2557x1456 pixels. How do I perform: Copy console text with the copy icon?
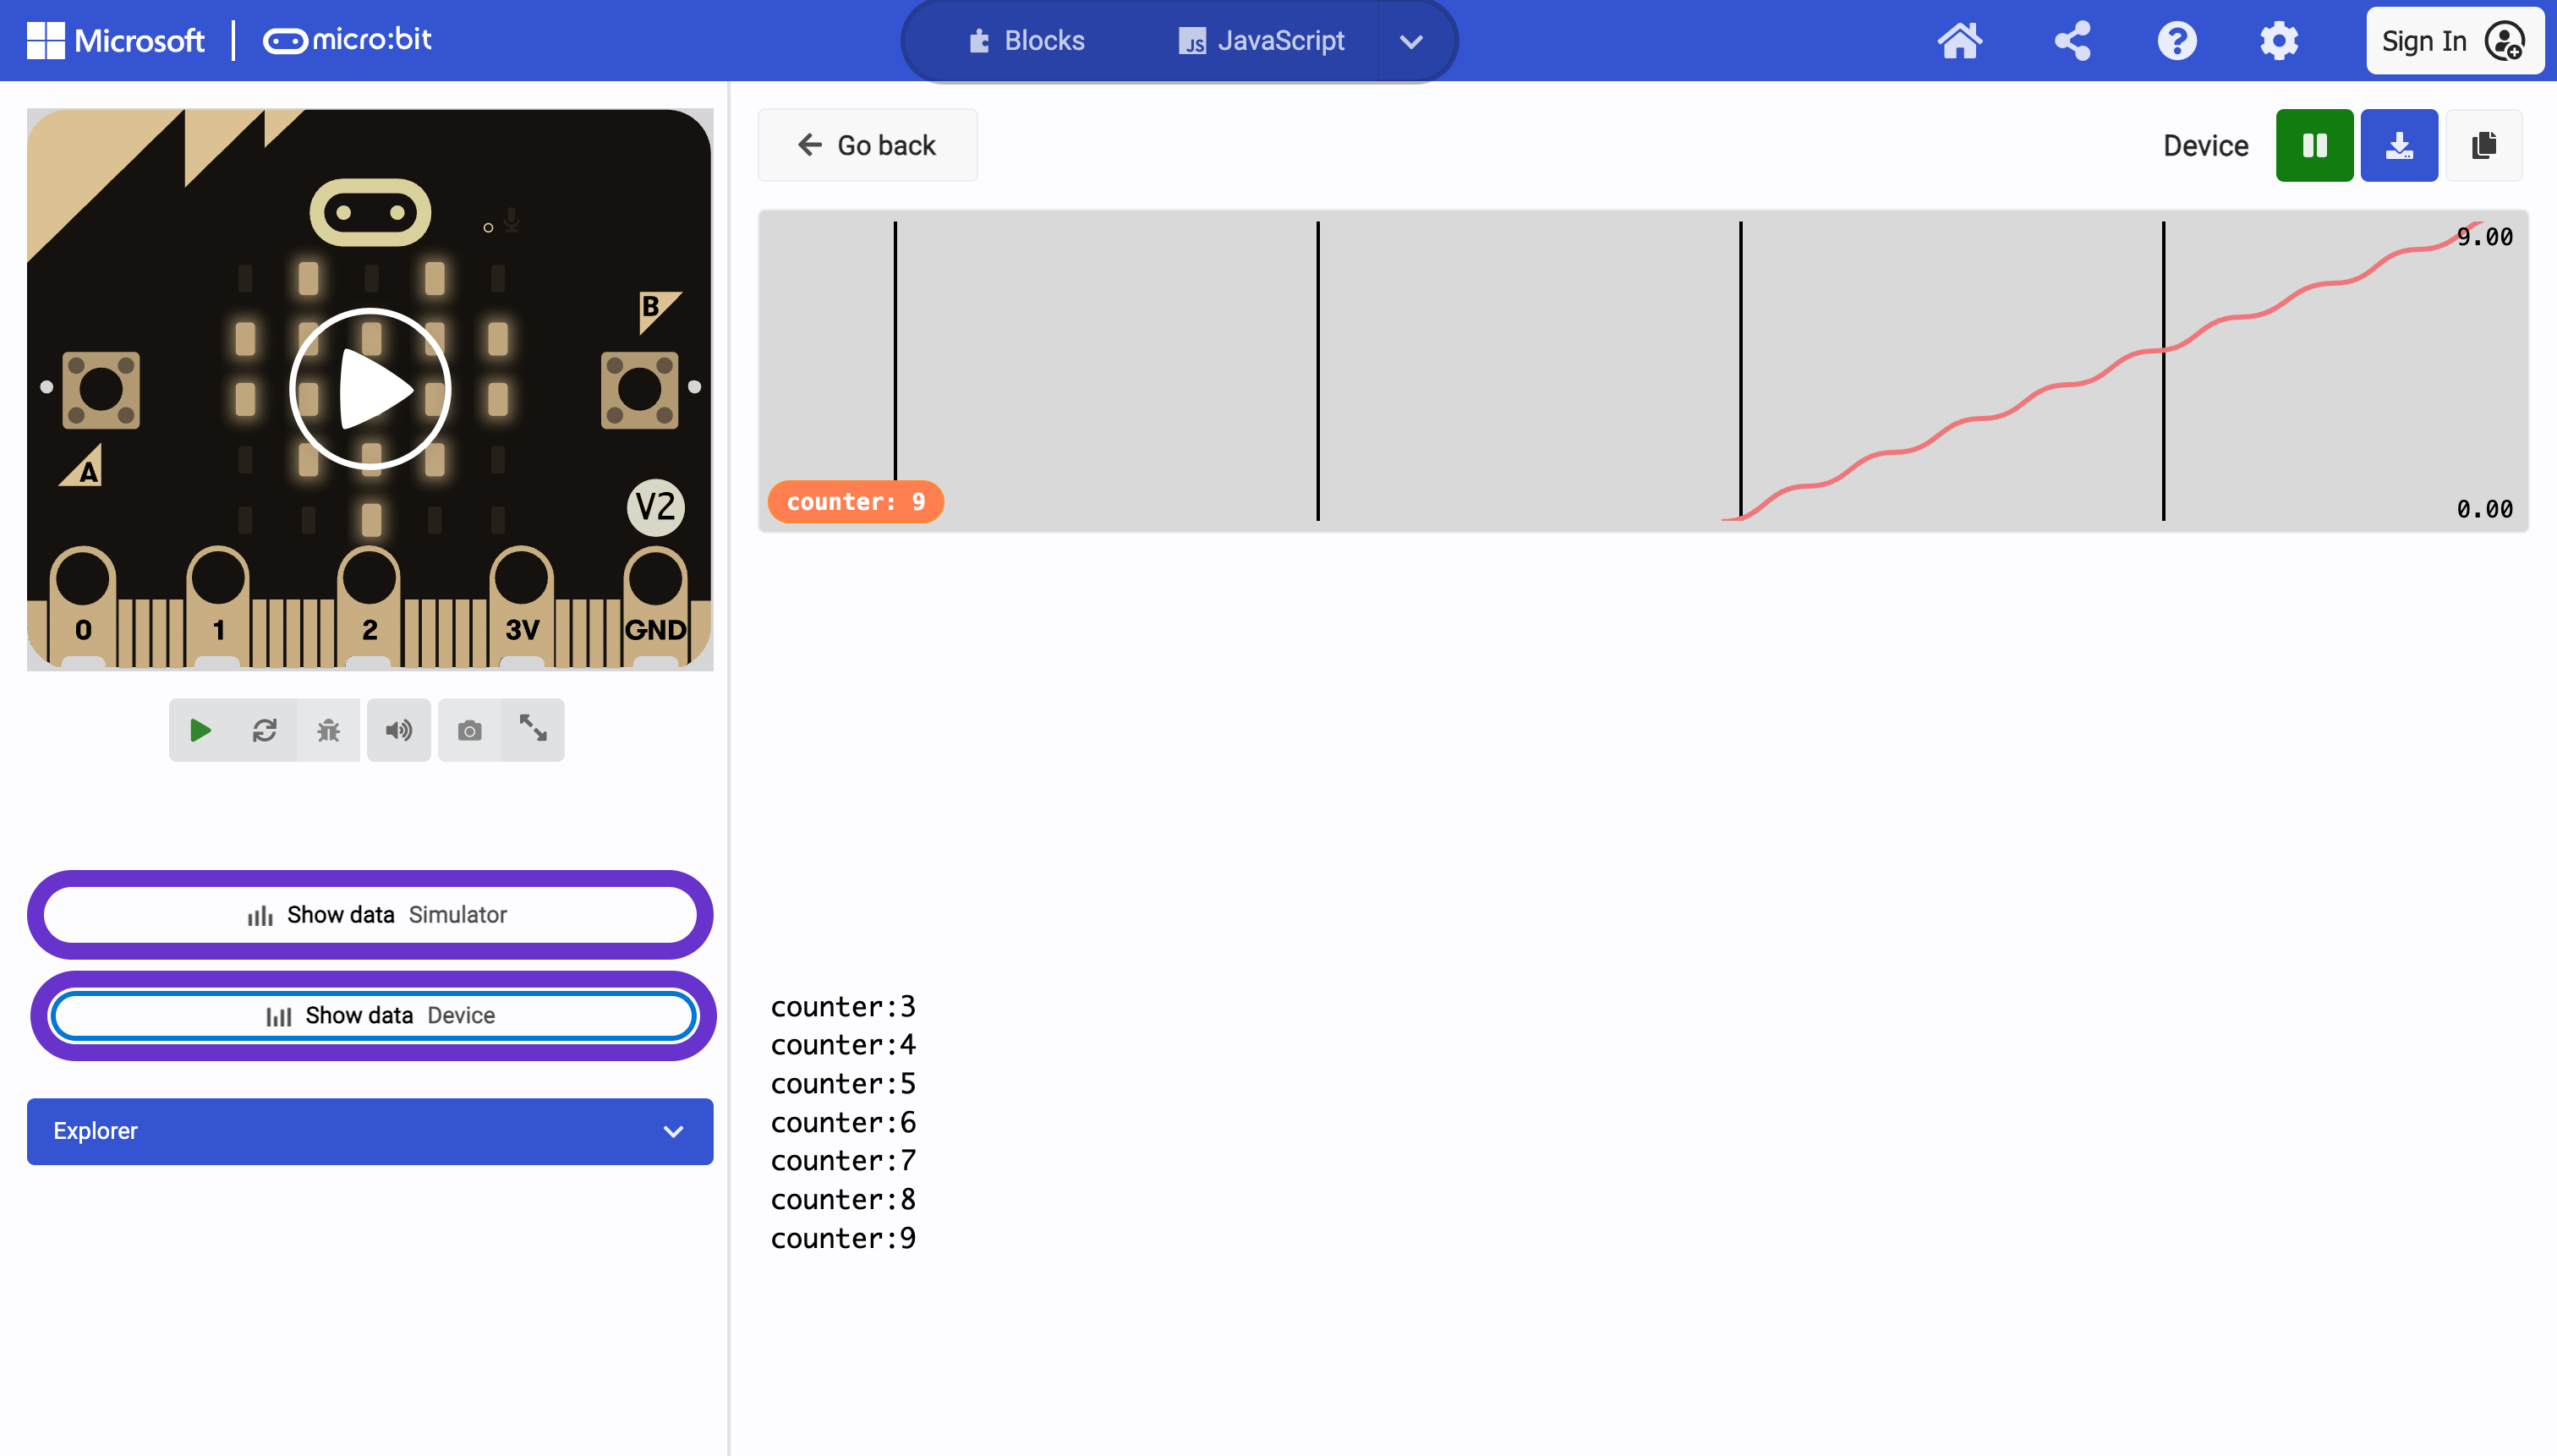[x=2483, y=145]
